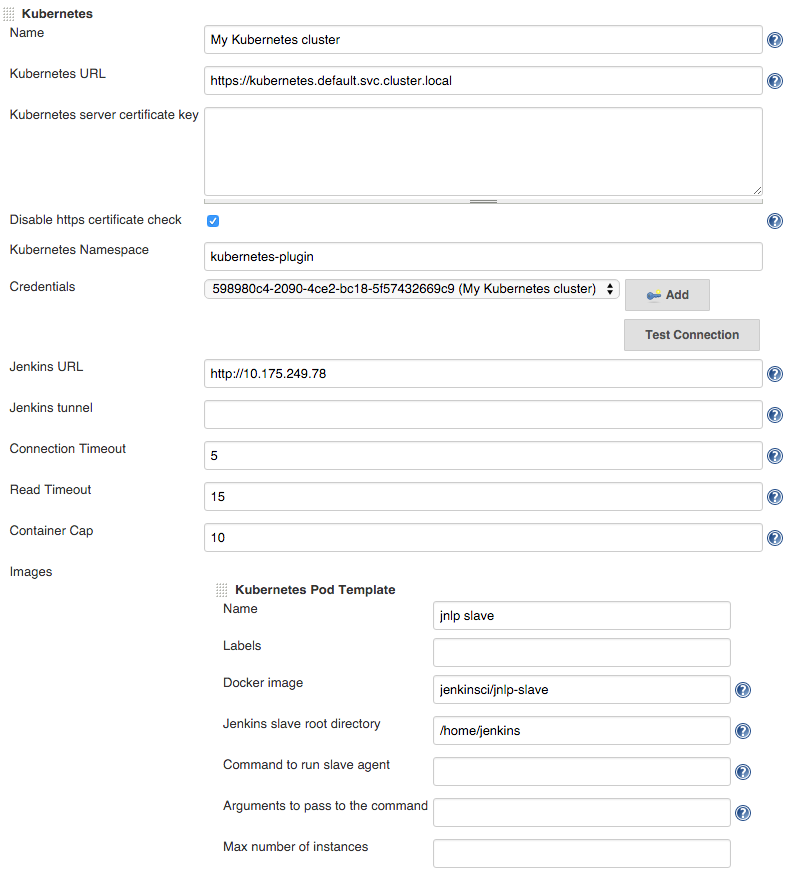Click the 'Credentials' label
Screen dimensions: 795x876
pos(42,287)
